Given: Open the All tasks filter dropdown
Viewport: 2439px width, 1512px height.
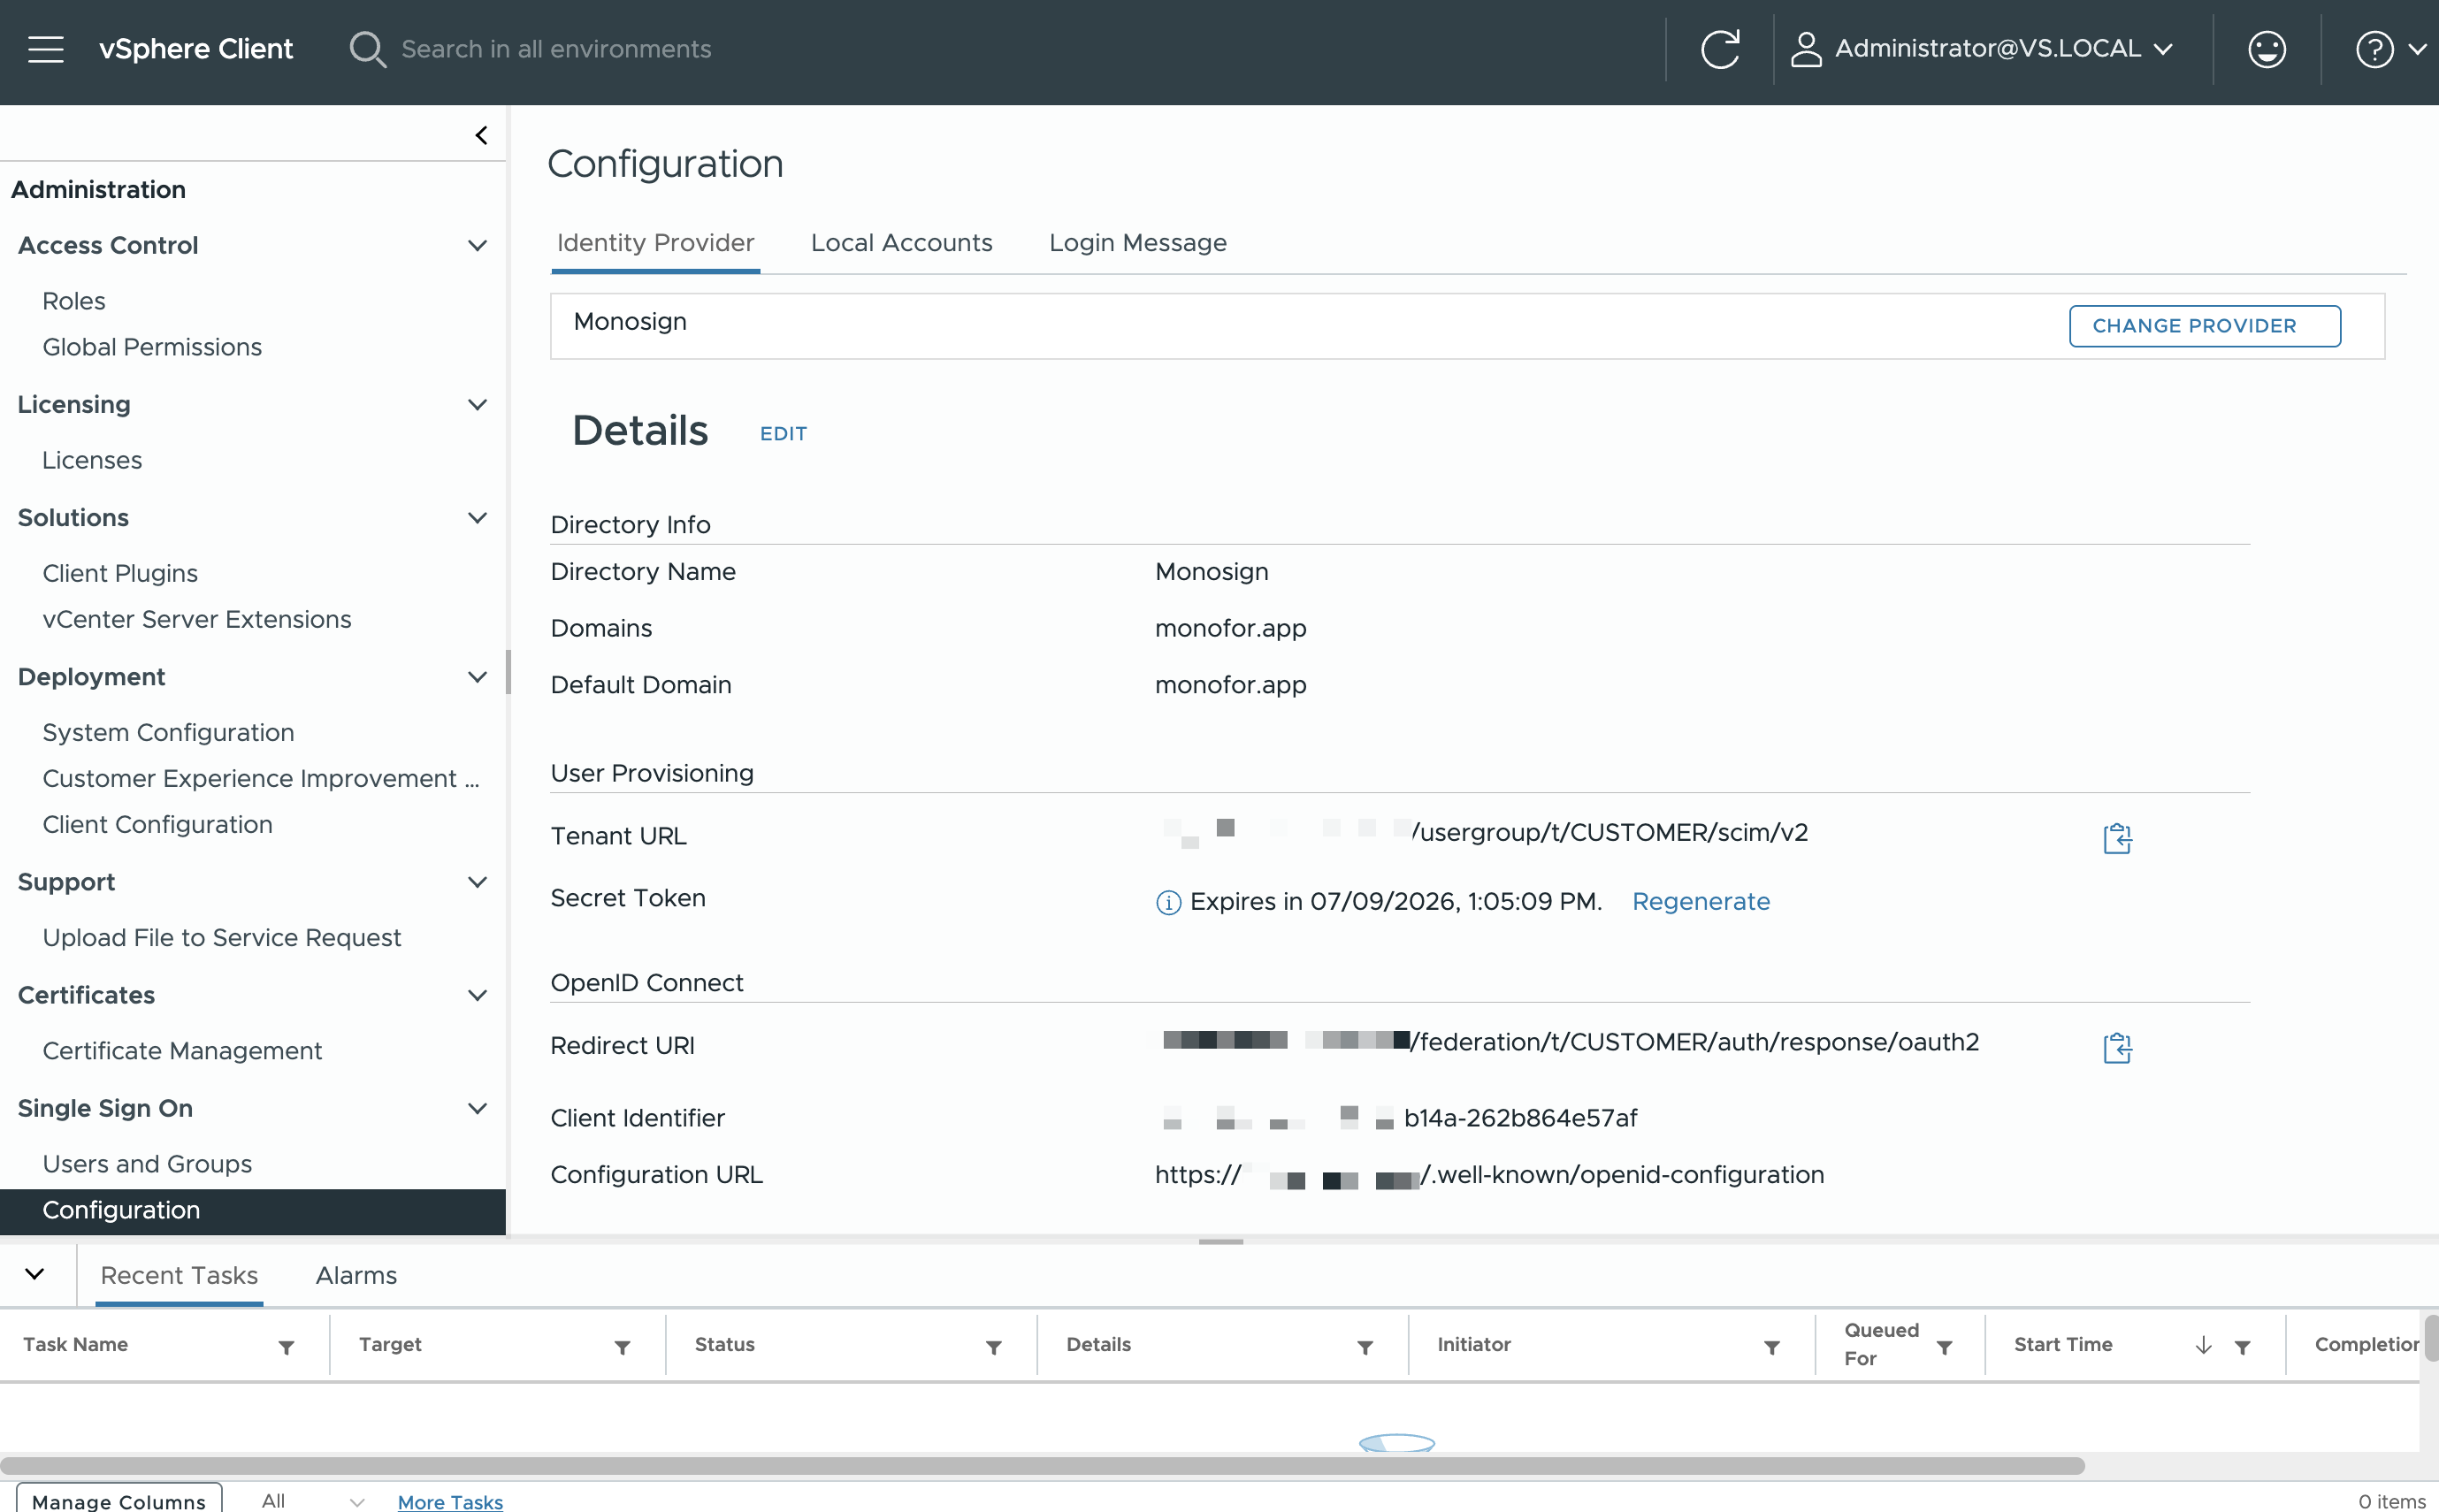Looking at the screenshot, I should click(x=312, y=1500).
